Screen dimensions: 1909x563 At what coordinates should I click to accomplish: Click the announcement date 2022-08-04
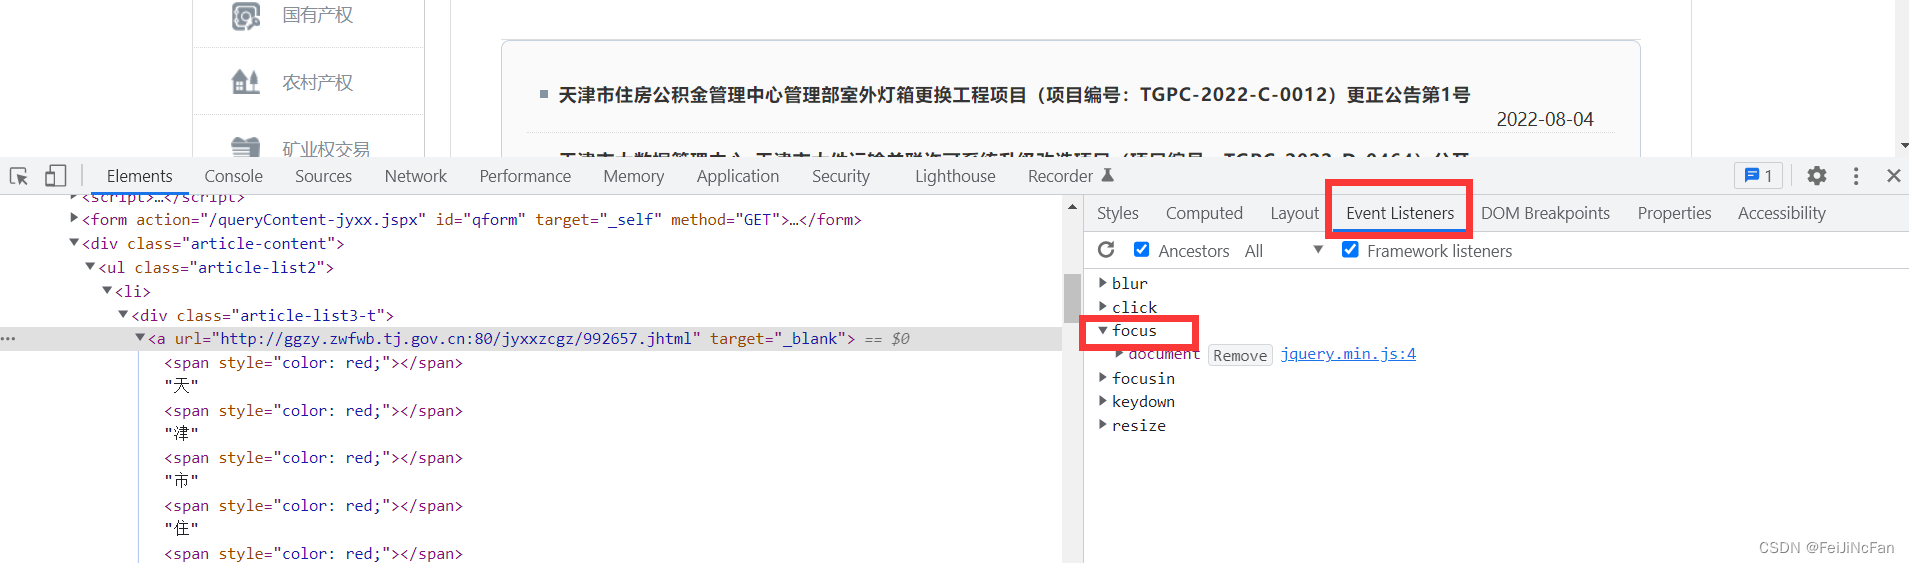tap(1544, 119)
